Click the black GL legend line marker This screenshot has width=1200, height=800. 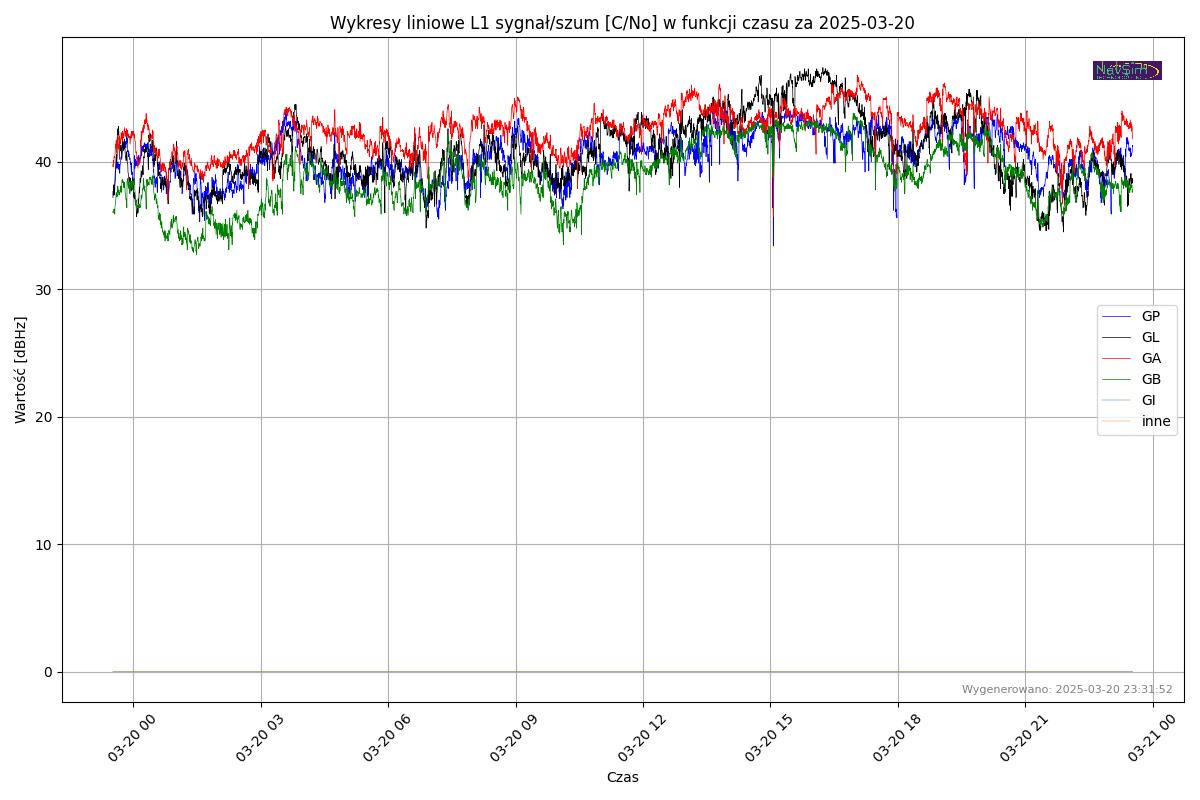click(1116, 337)
